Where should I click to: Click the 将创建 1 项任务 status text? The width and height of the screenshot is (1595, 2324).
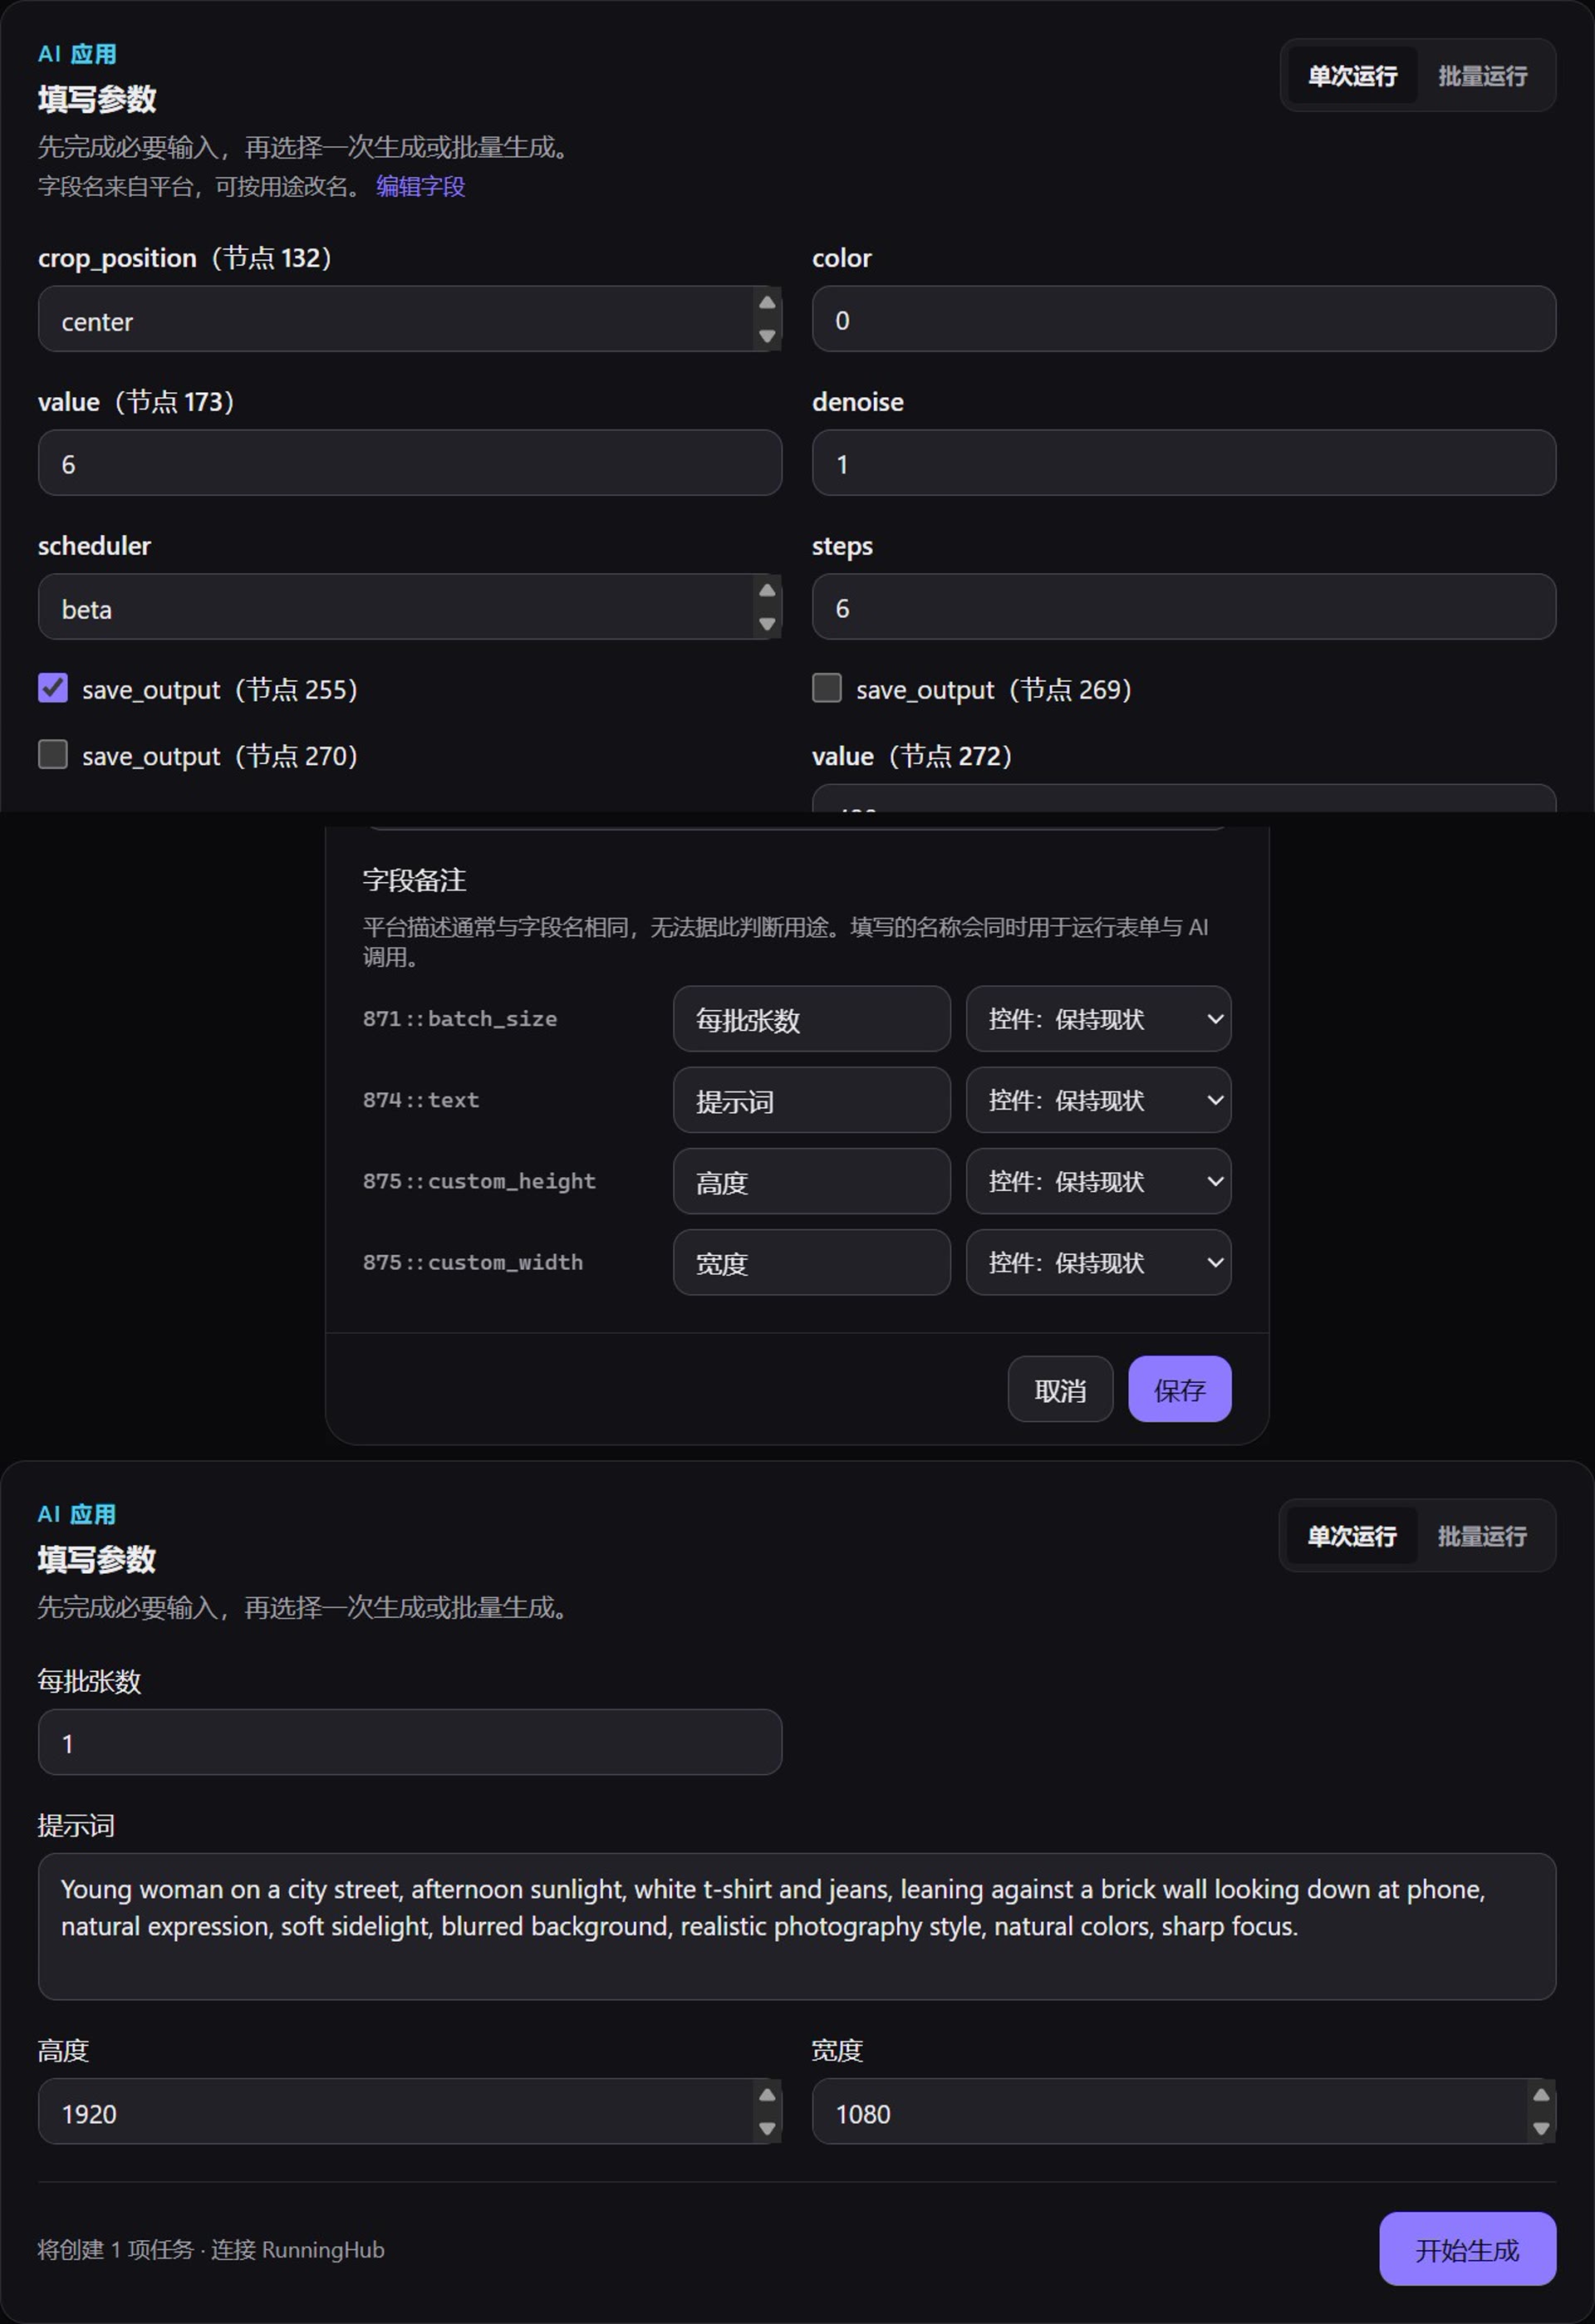click(x=115, y=2250)
